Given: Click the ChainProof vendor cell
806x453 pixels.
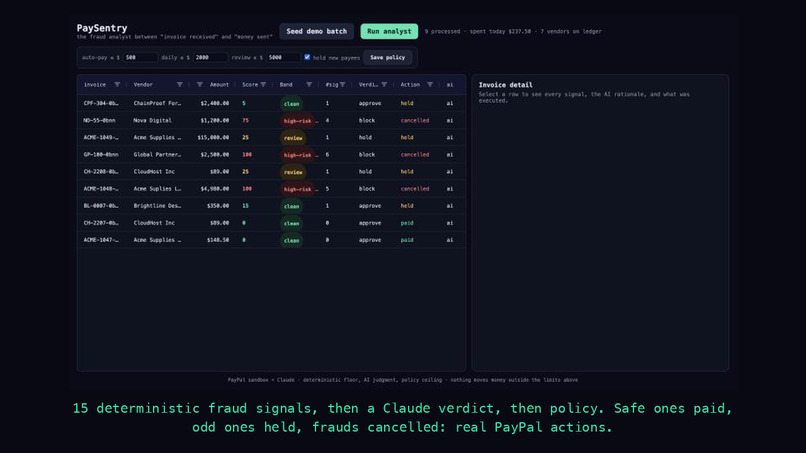Looking at the screenshot, I should 157,103.
